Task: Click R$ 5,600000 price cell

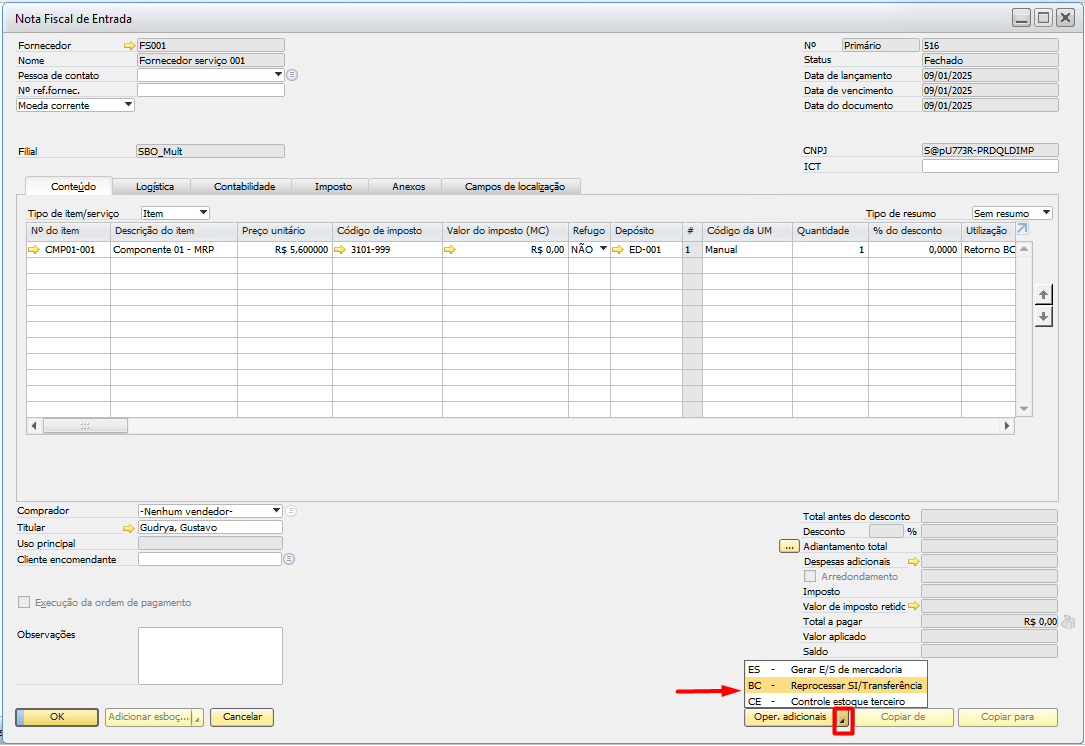Action: coord(284,249)
